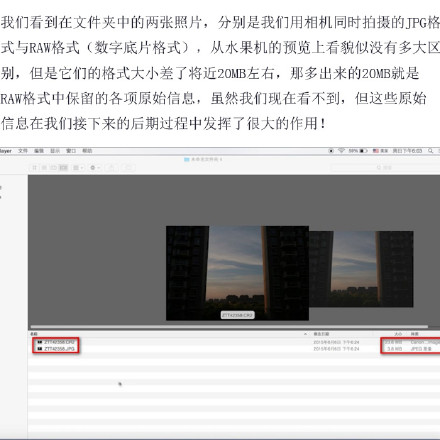Image resolution: width=440 pixels, height=440 pixels.
Task: Click the Edit Tags toolbar button
Action: pos(128,168)
